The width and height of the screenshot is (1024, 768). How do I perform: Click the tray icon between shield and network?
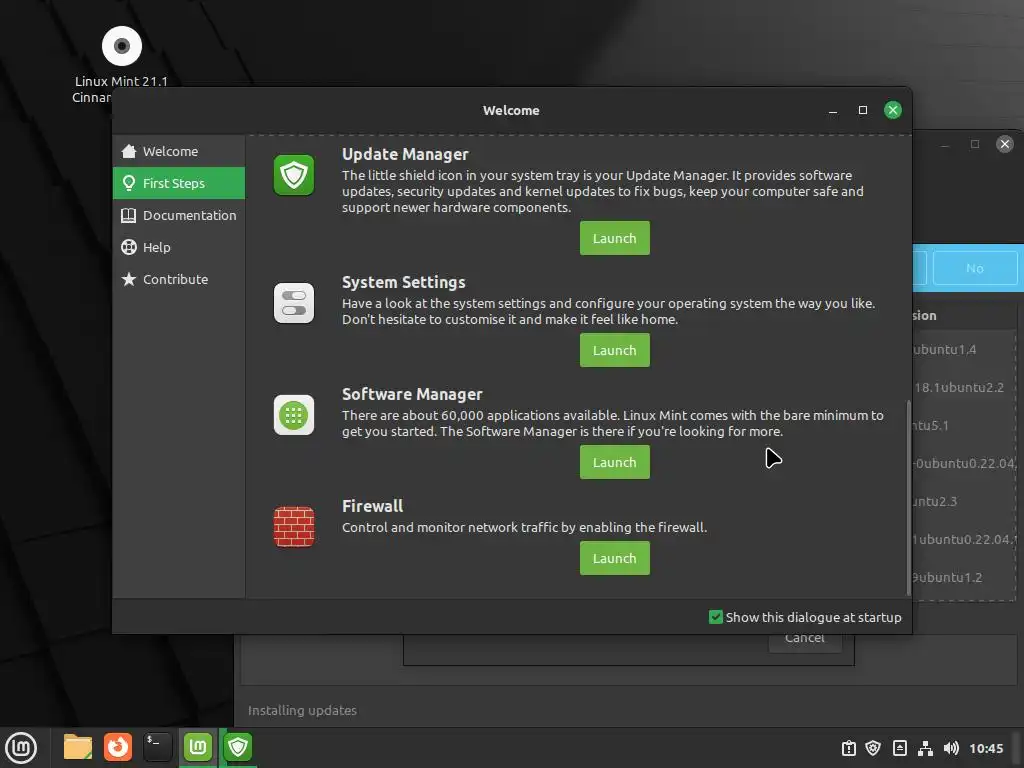click(899, 748)
